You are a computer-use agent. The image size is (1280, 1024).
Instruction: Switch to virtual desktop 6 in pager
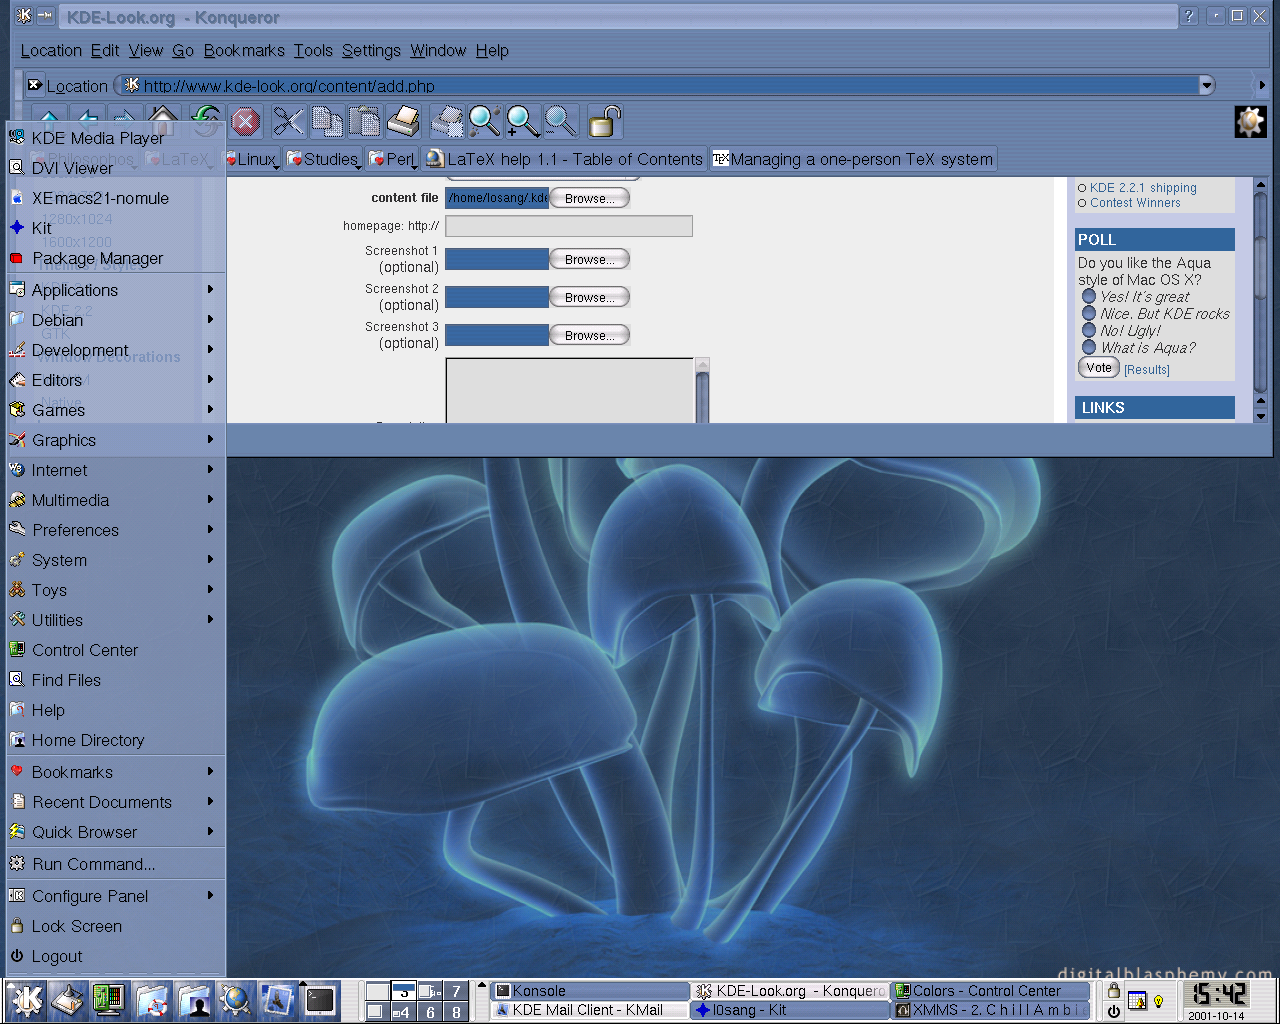tap(430, 1011)
